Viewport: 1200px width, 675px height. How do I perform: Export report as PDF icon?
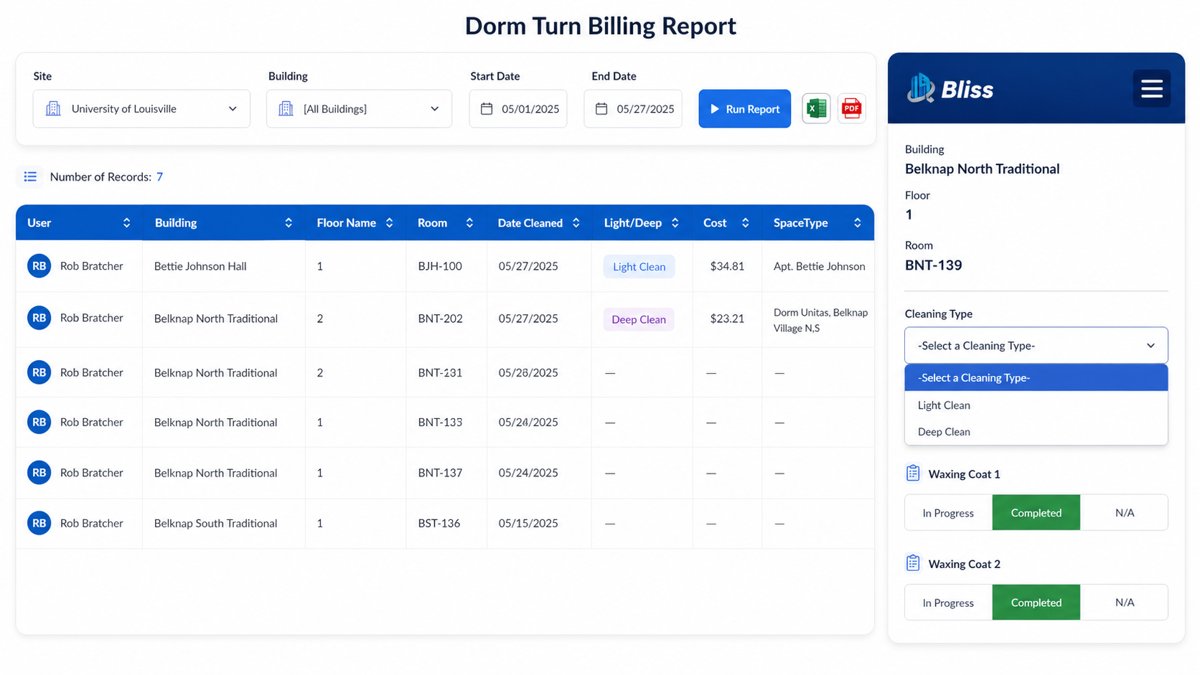click(x=851, y=109)
